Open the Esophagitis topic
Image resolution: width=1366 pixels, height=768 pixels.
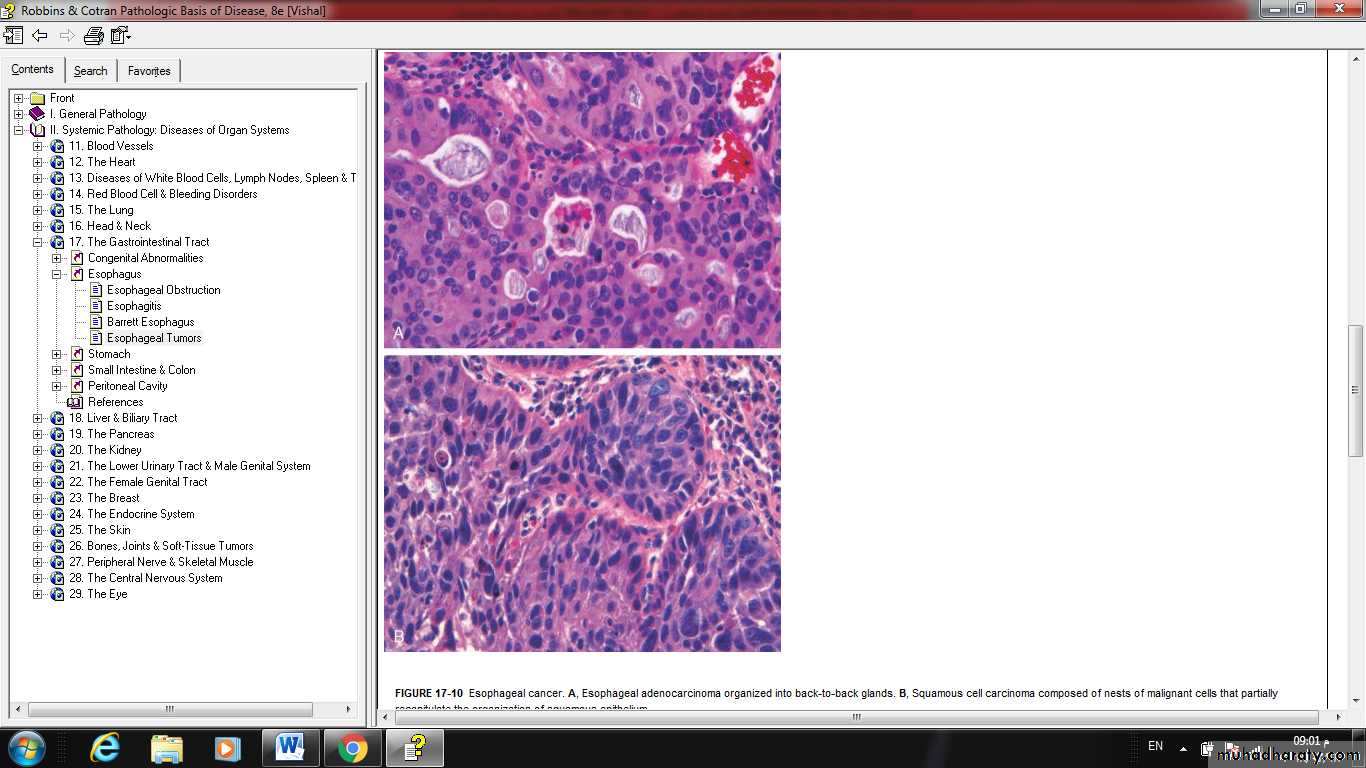134,306
